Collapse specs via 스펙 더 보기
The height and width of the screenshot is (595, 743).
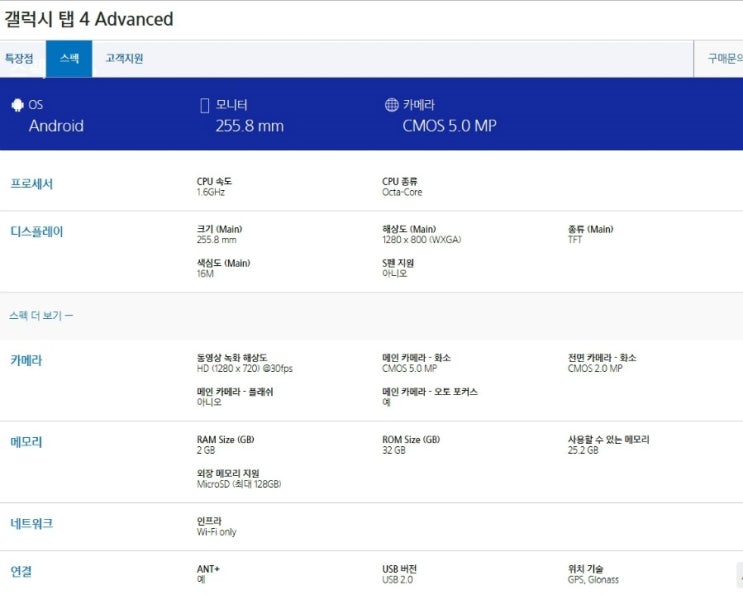(41, 316)
